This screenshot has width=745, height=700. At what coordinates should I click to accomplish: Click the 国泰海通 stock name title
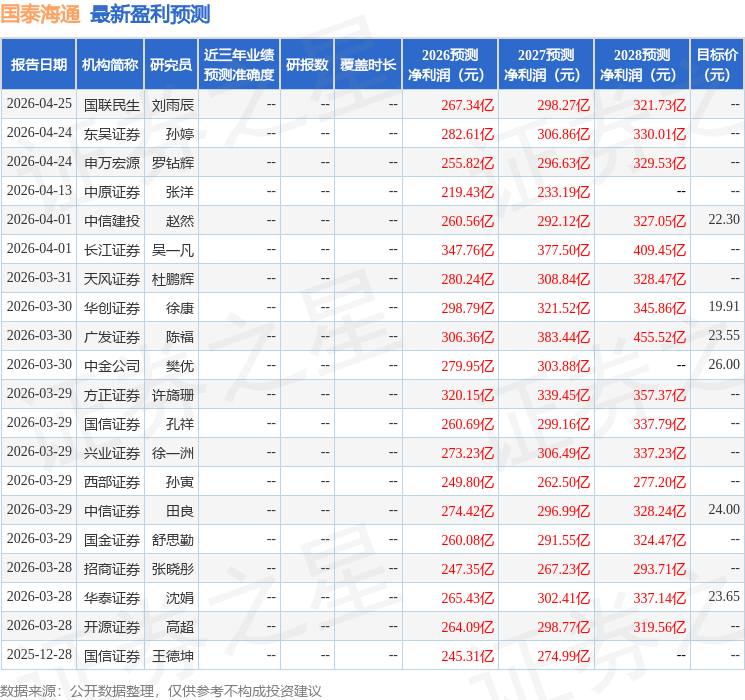pyautogui.click(x=41, y=14)
